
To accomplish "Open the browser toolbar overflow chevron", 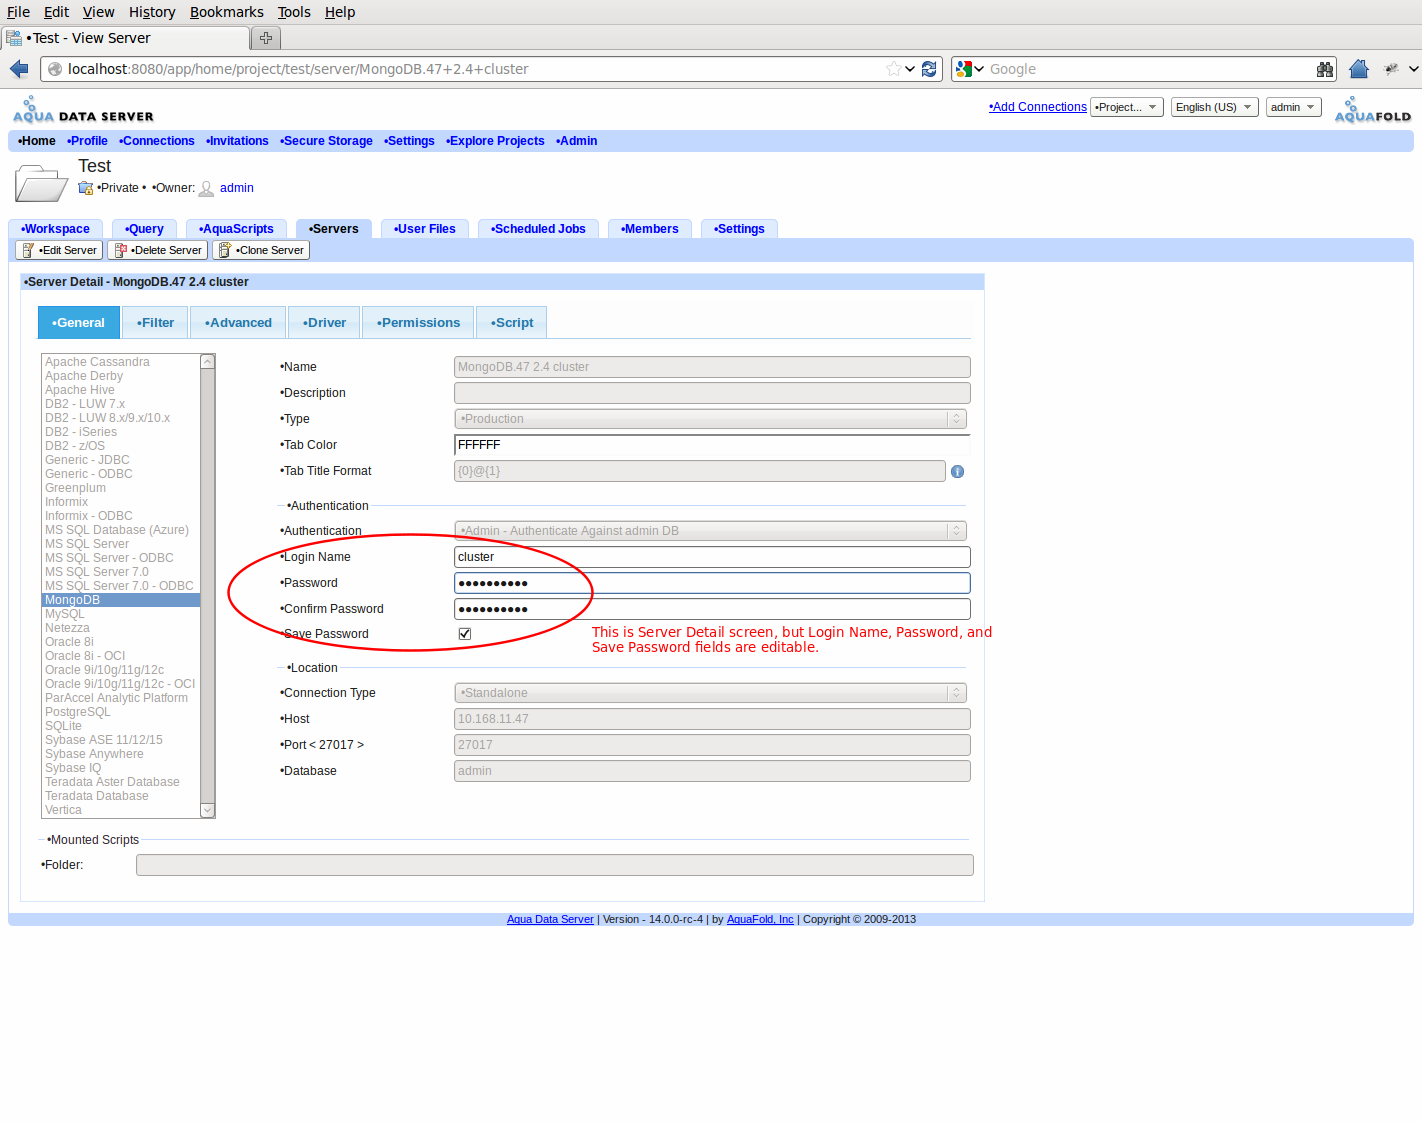I will pyautogui.click(x=1413, y=69).
